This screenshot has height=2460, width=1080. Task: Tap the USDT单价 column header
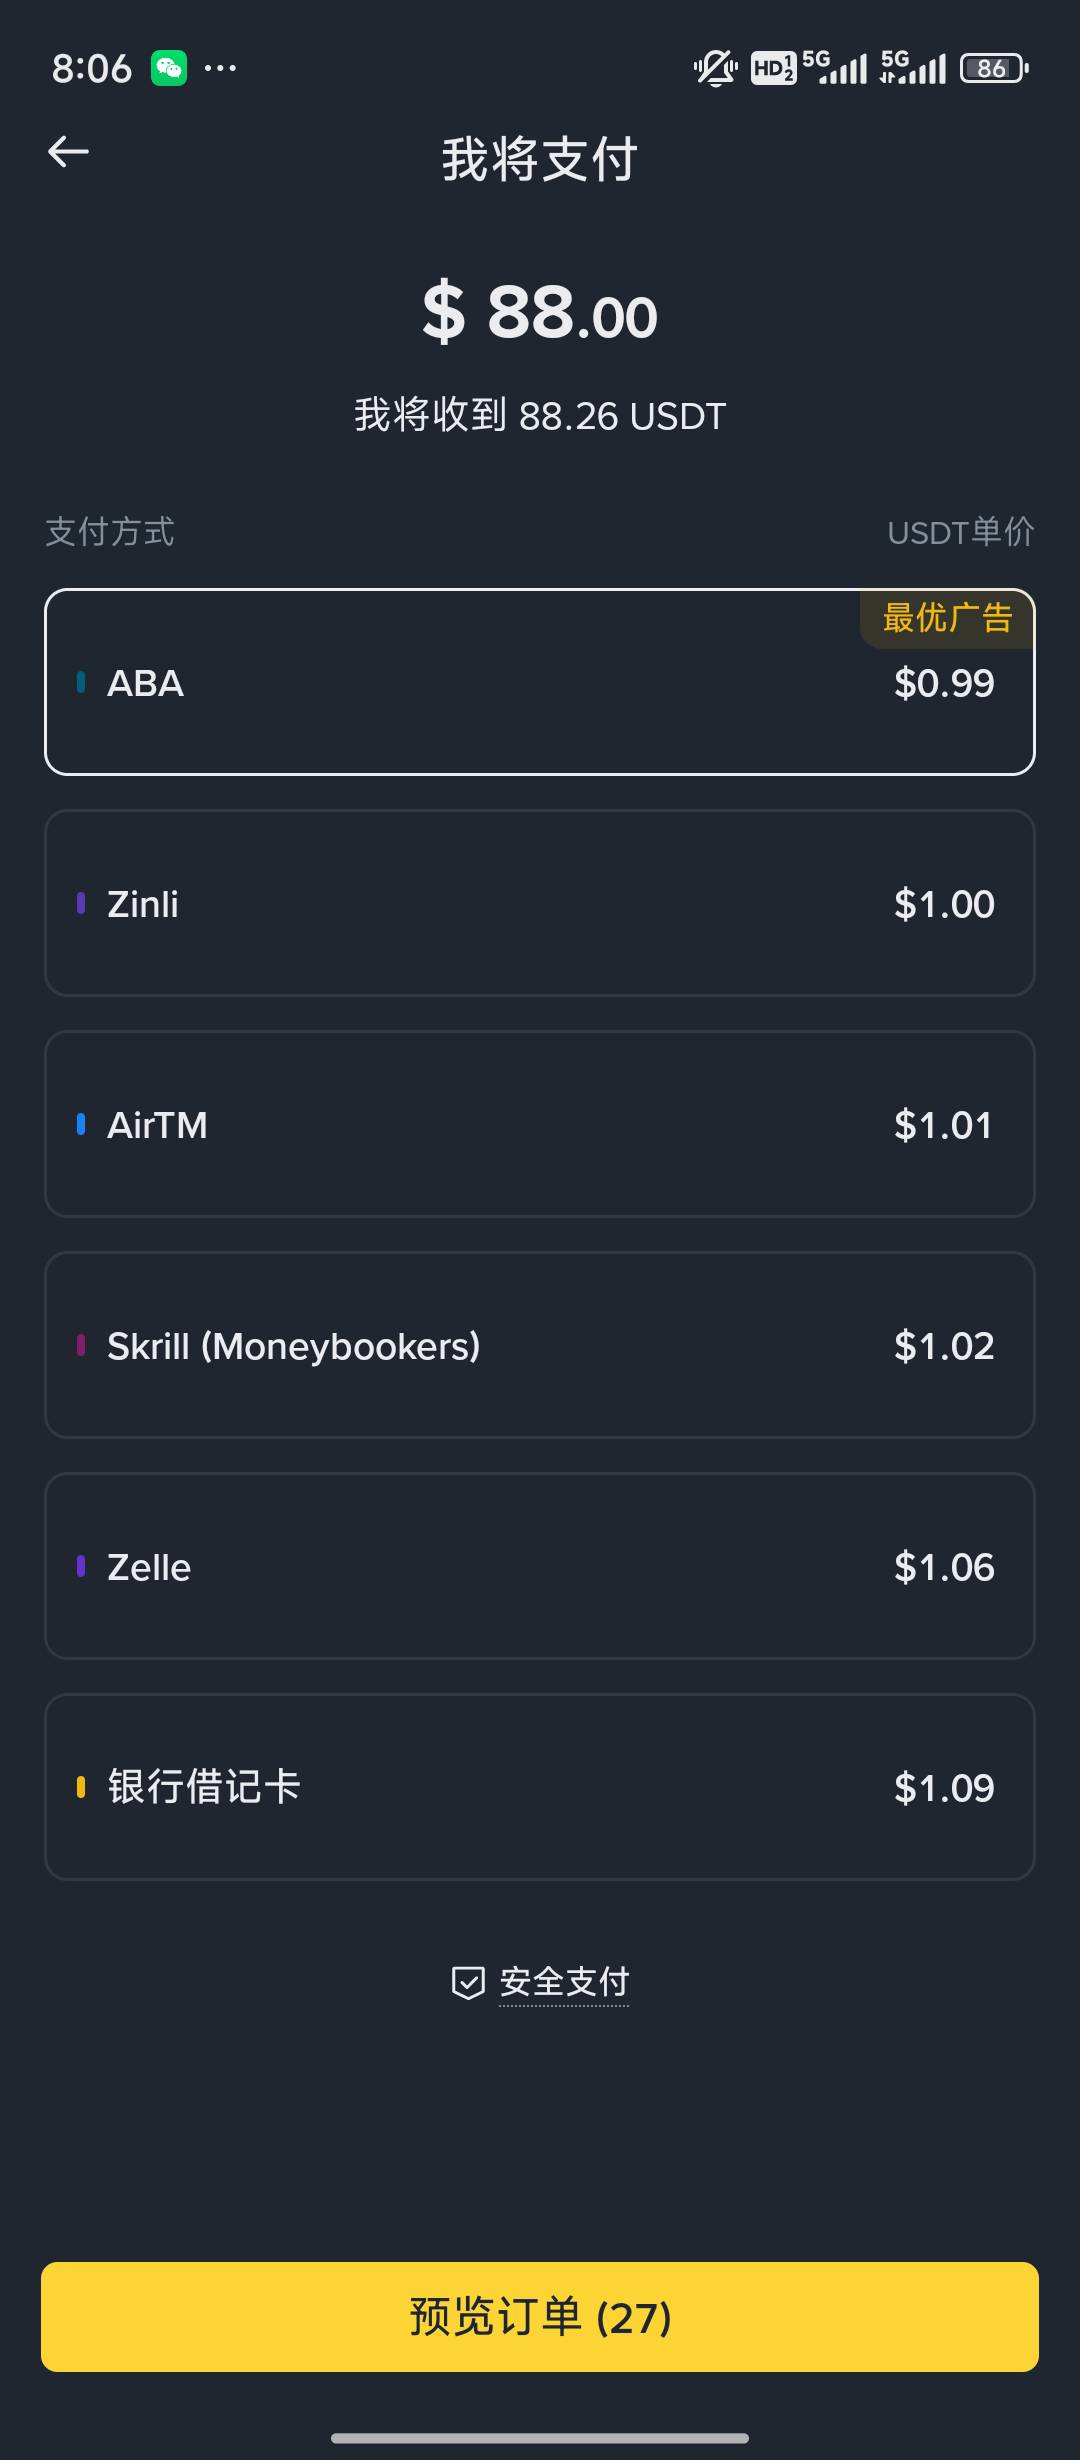click(x=961, y=532)
